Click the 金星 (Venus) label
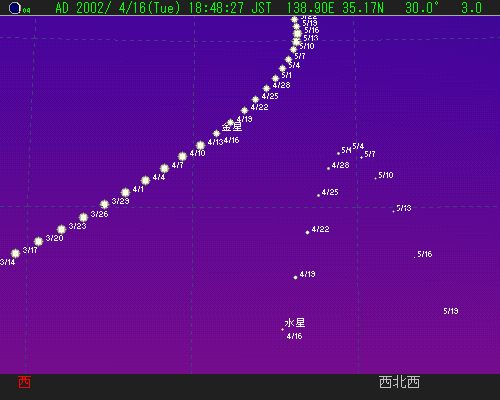500x400 pixels. click(x=232, y=127)
